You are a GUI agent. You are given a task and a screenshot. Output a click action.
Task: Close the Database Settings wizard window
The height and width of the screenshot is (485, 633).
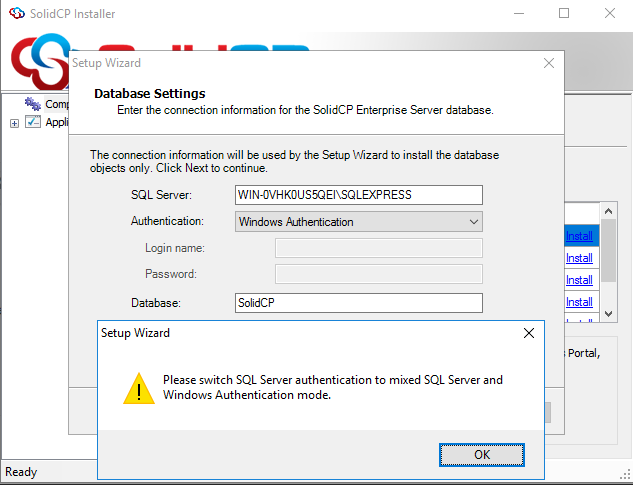pos(549,63)
